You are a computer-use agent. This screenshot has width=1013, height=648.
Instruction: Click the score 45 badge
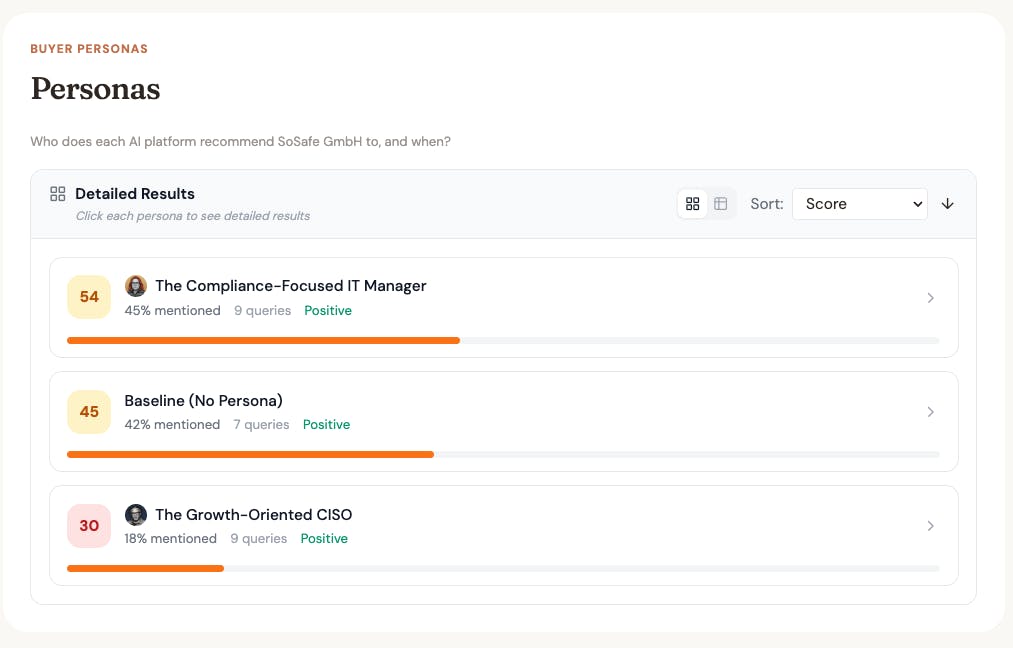89,412
